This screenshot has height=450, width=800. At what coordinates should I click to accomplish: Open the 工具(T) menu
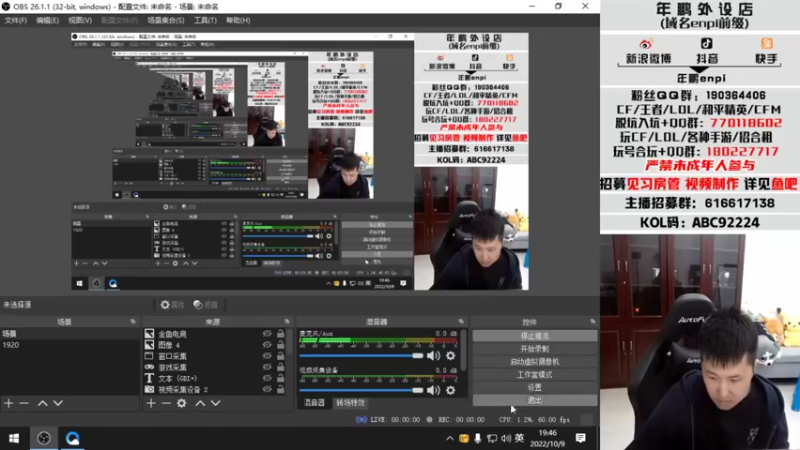tap(205, 20)
